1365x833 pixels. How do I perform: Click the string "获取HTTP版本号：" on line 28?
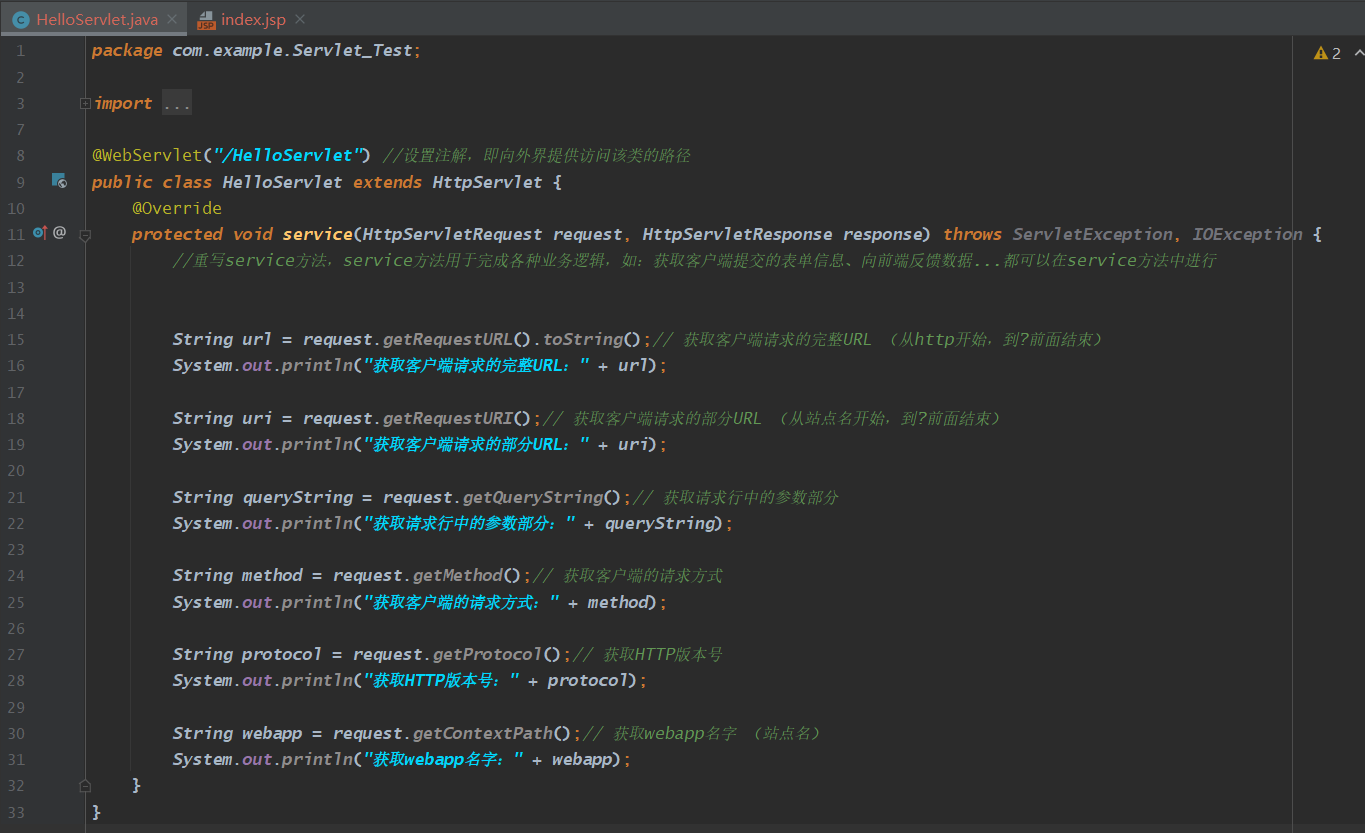click(x=442, y=680)
